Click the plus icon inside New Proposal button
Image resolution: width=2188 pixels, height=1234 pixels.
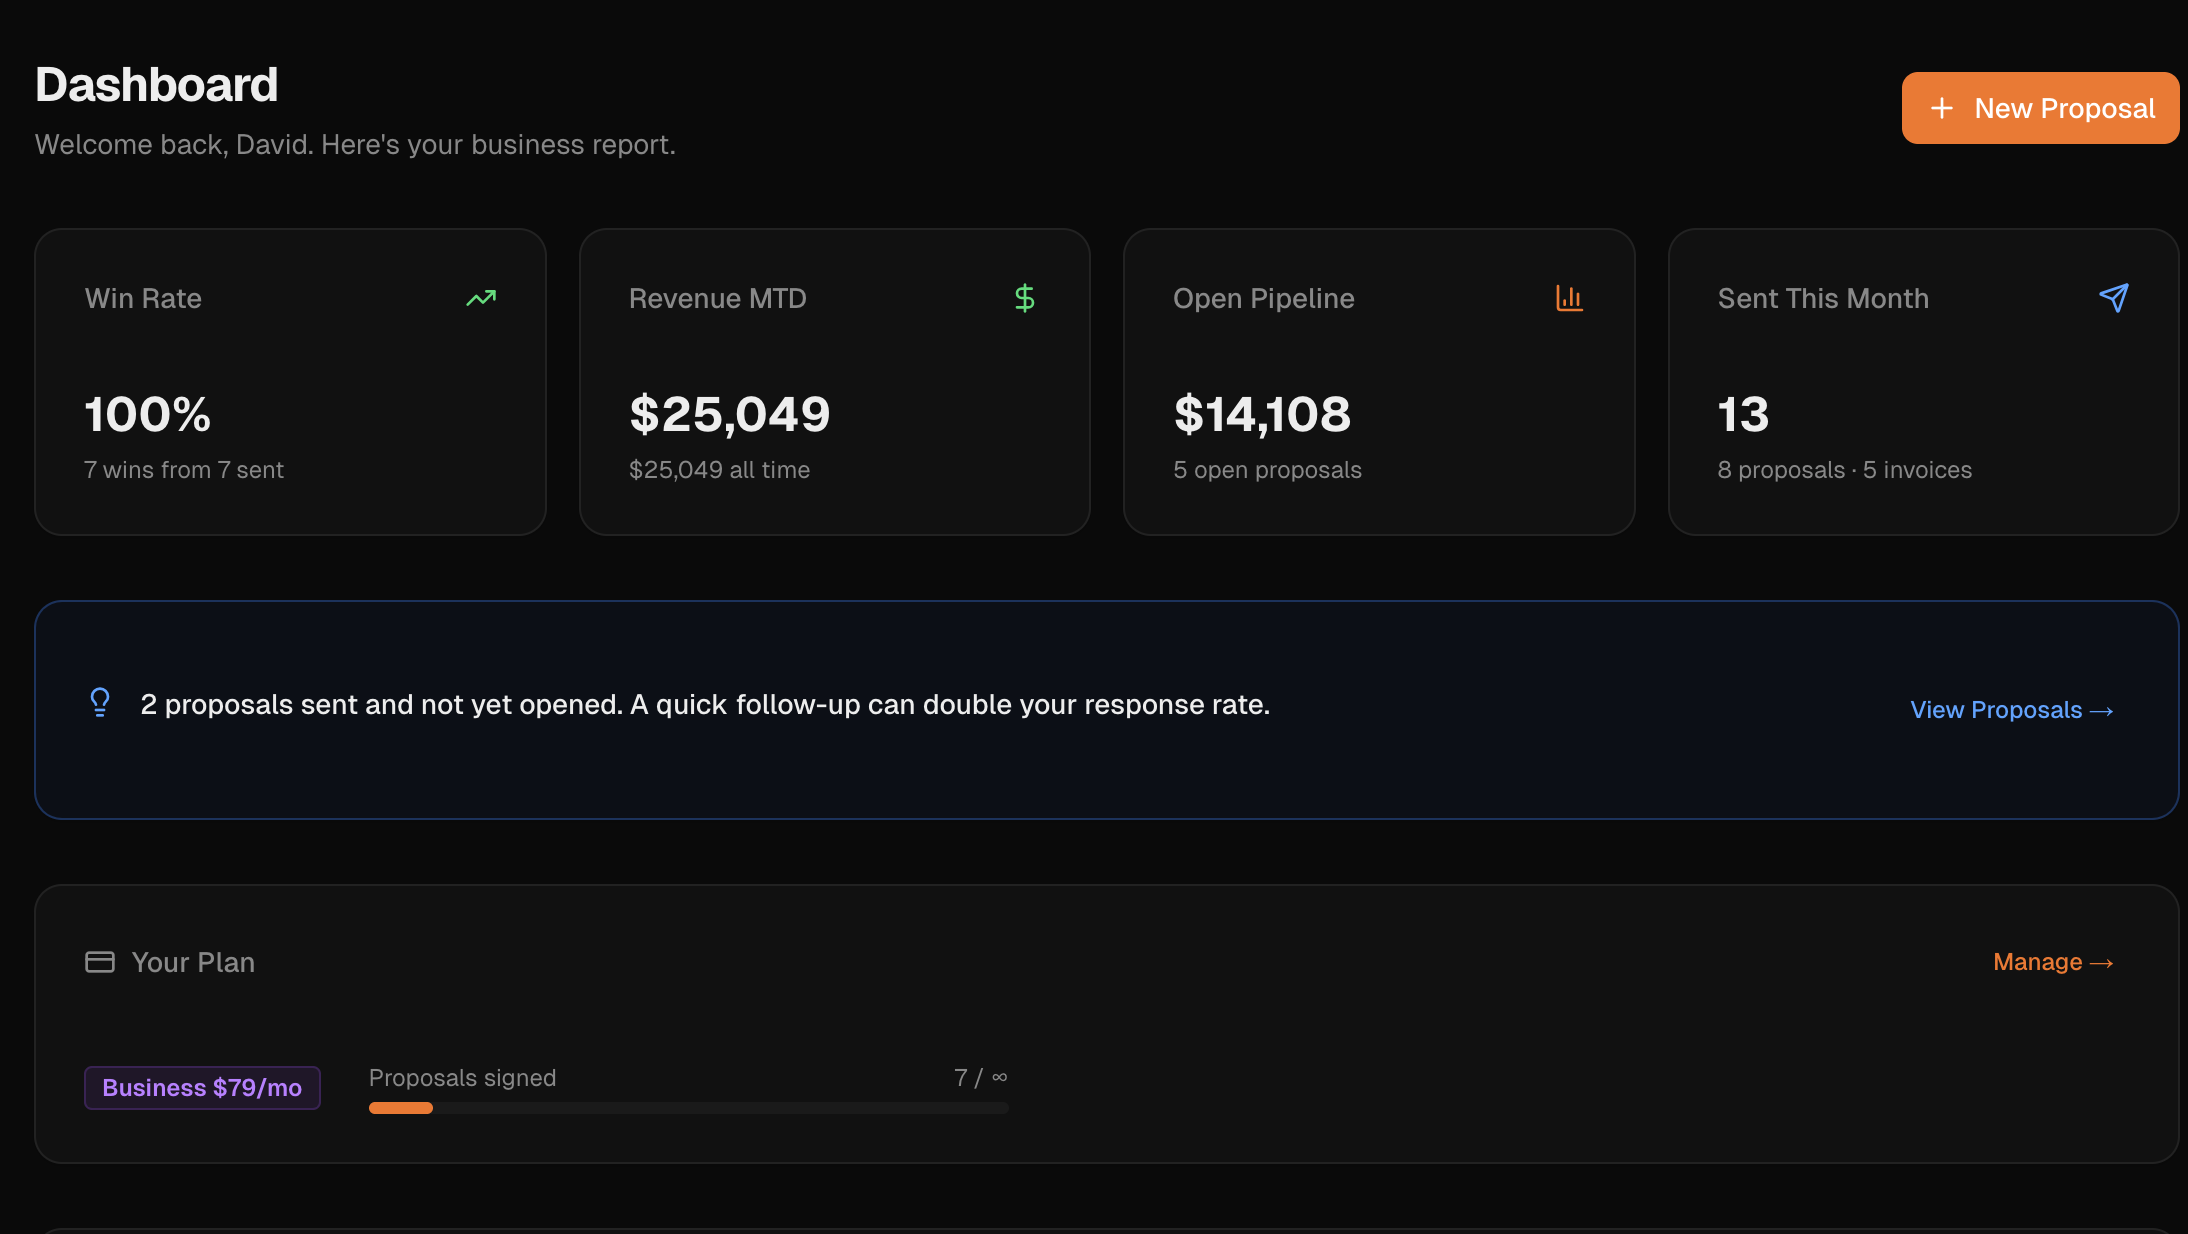coord(1941,107)
